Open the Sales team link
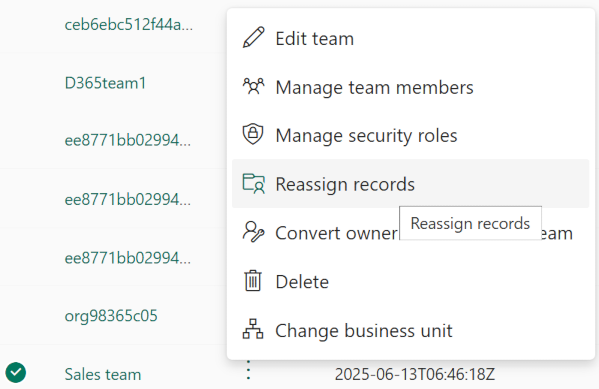The width and height of the screenshot is (599, 389). click(x=103, y=374)
